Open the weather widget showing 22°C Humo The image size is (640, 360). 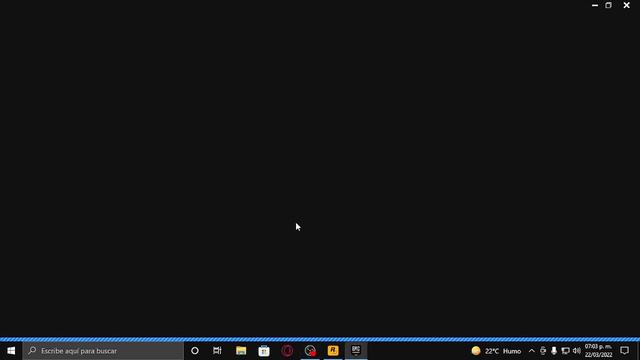[x=496, y=351]
